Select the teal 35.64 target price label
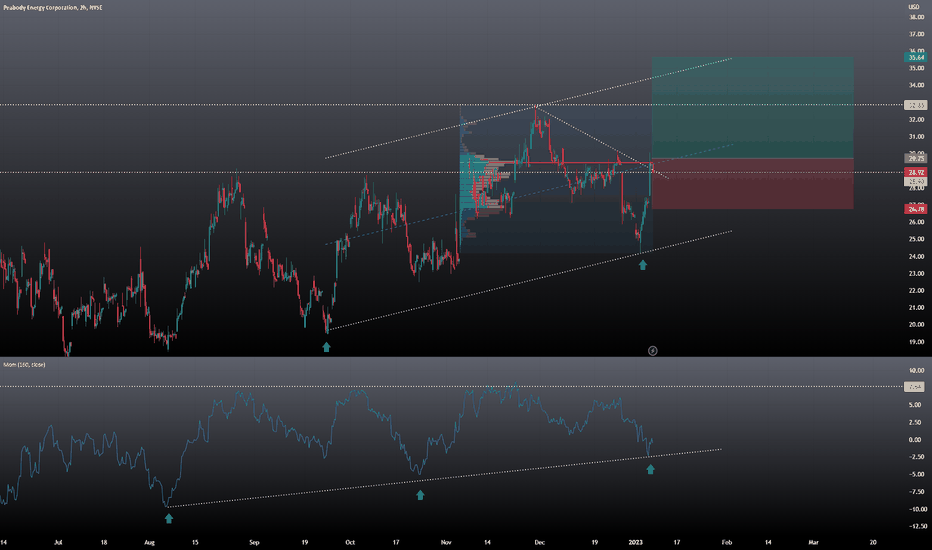Image resolution: width=932 pixels, height=550 pixels. coord(915,58)
